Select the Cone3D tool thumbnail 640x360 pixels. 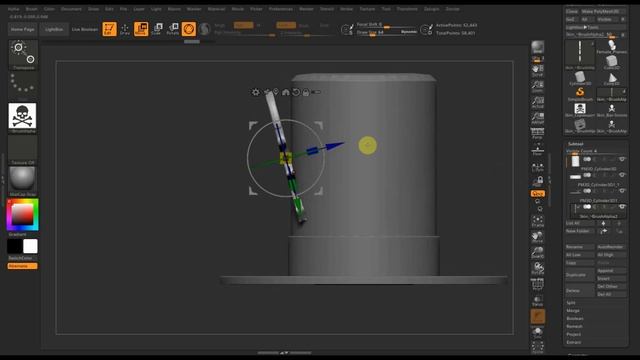tap(612, 78)
